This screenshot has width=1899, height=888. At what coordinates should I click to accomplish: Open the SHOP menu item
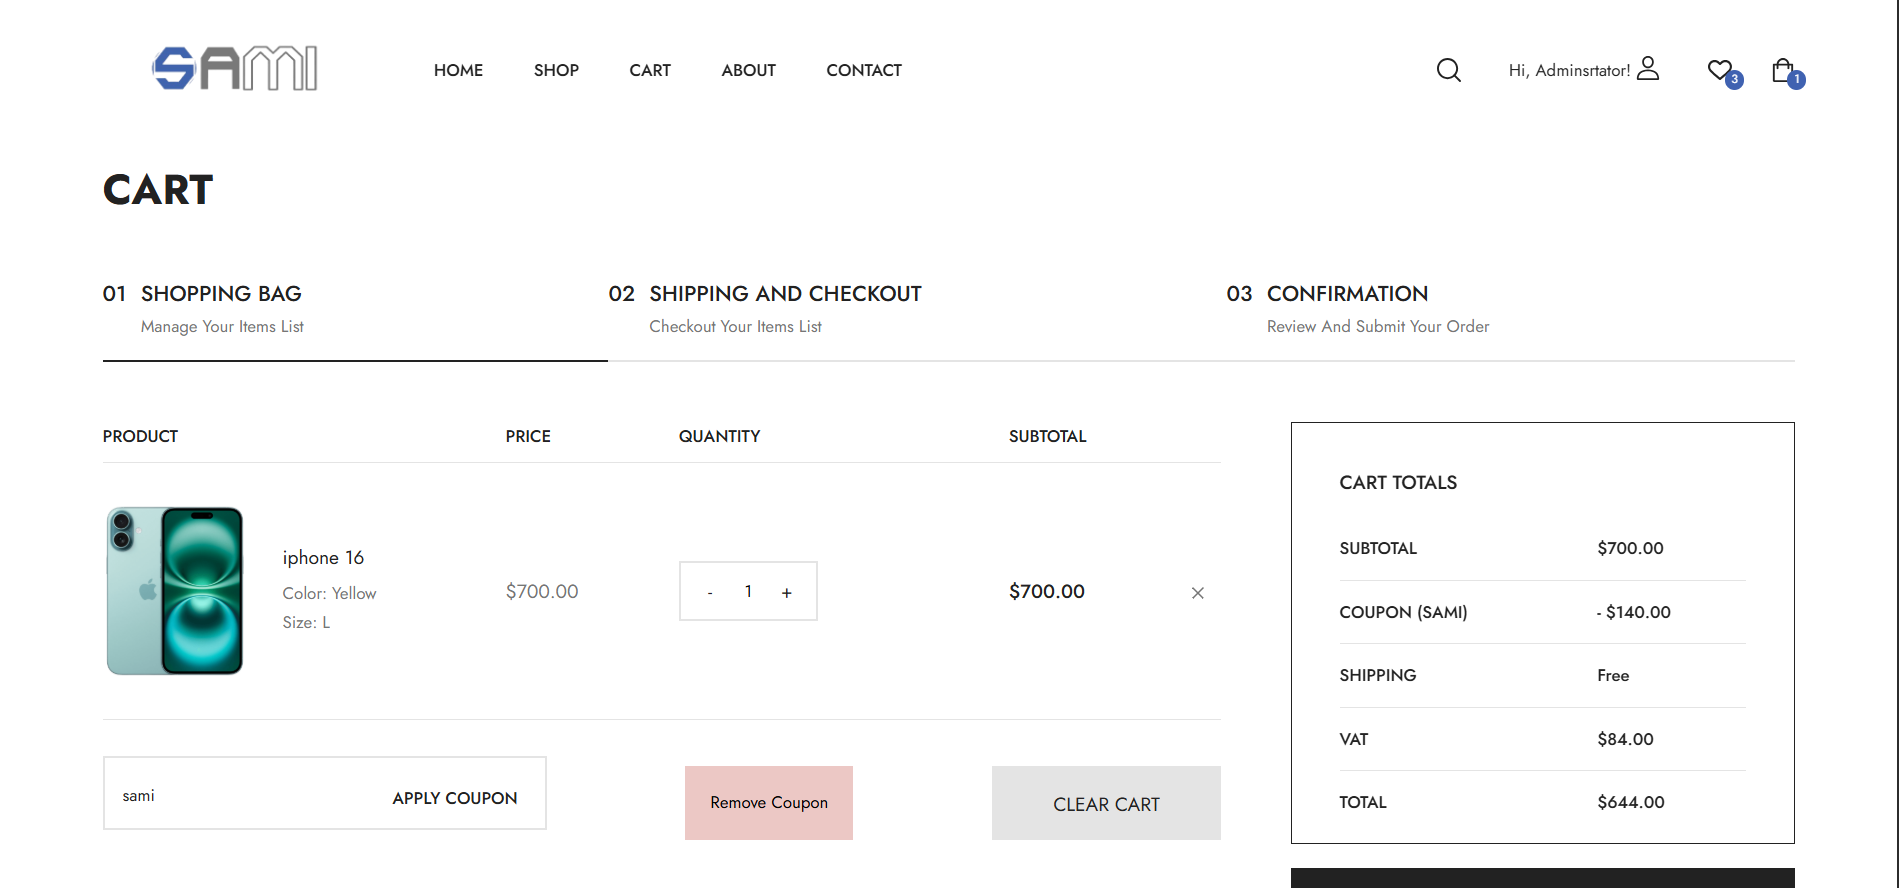coord(556,70)
